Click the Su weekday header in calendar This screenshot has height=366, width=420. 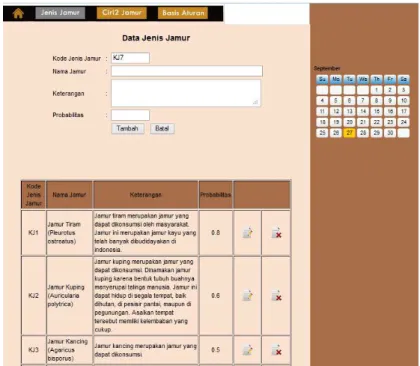pos(322,79)
